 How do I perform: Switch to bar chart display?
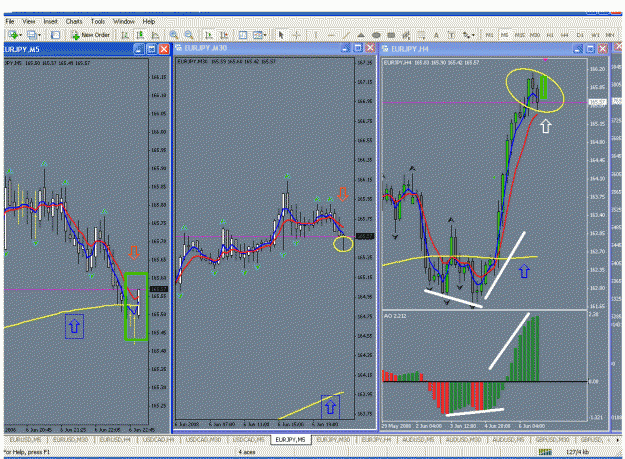pos(125,35)
